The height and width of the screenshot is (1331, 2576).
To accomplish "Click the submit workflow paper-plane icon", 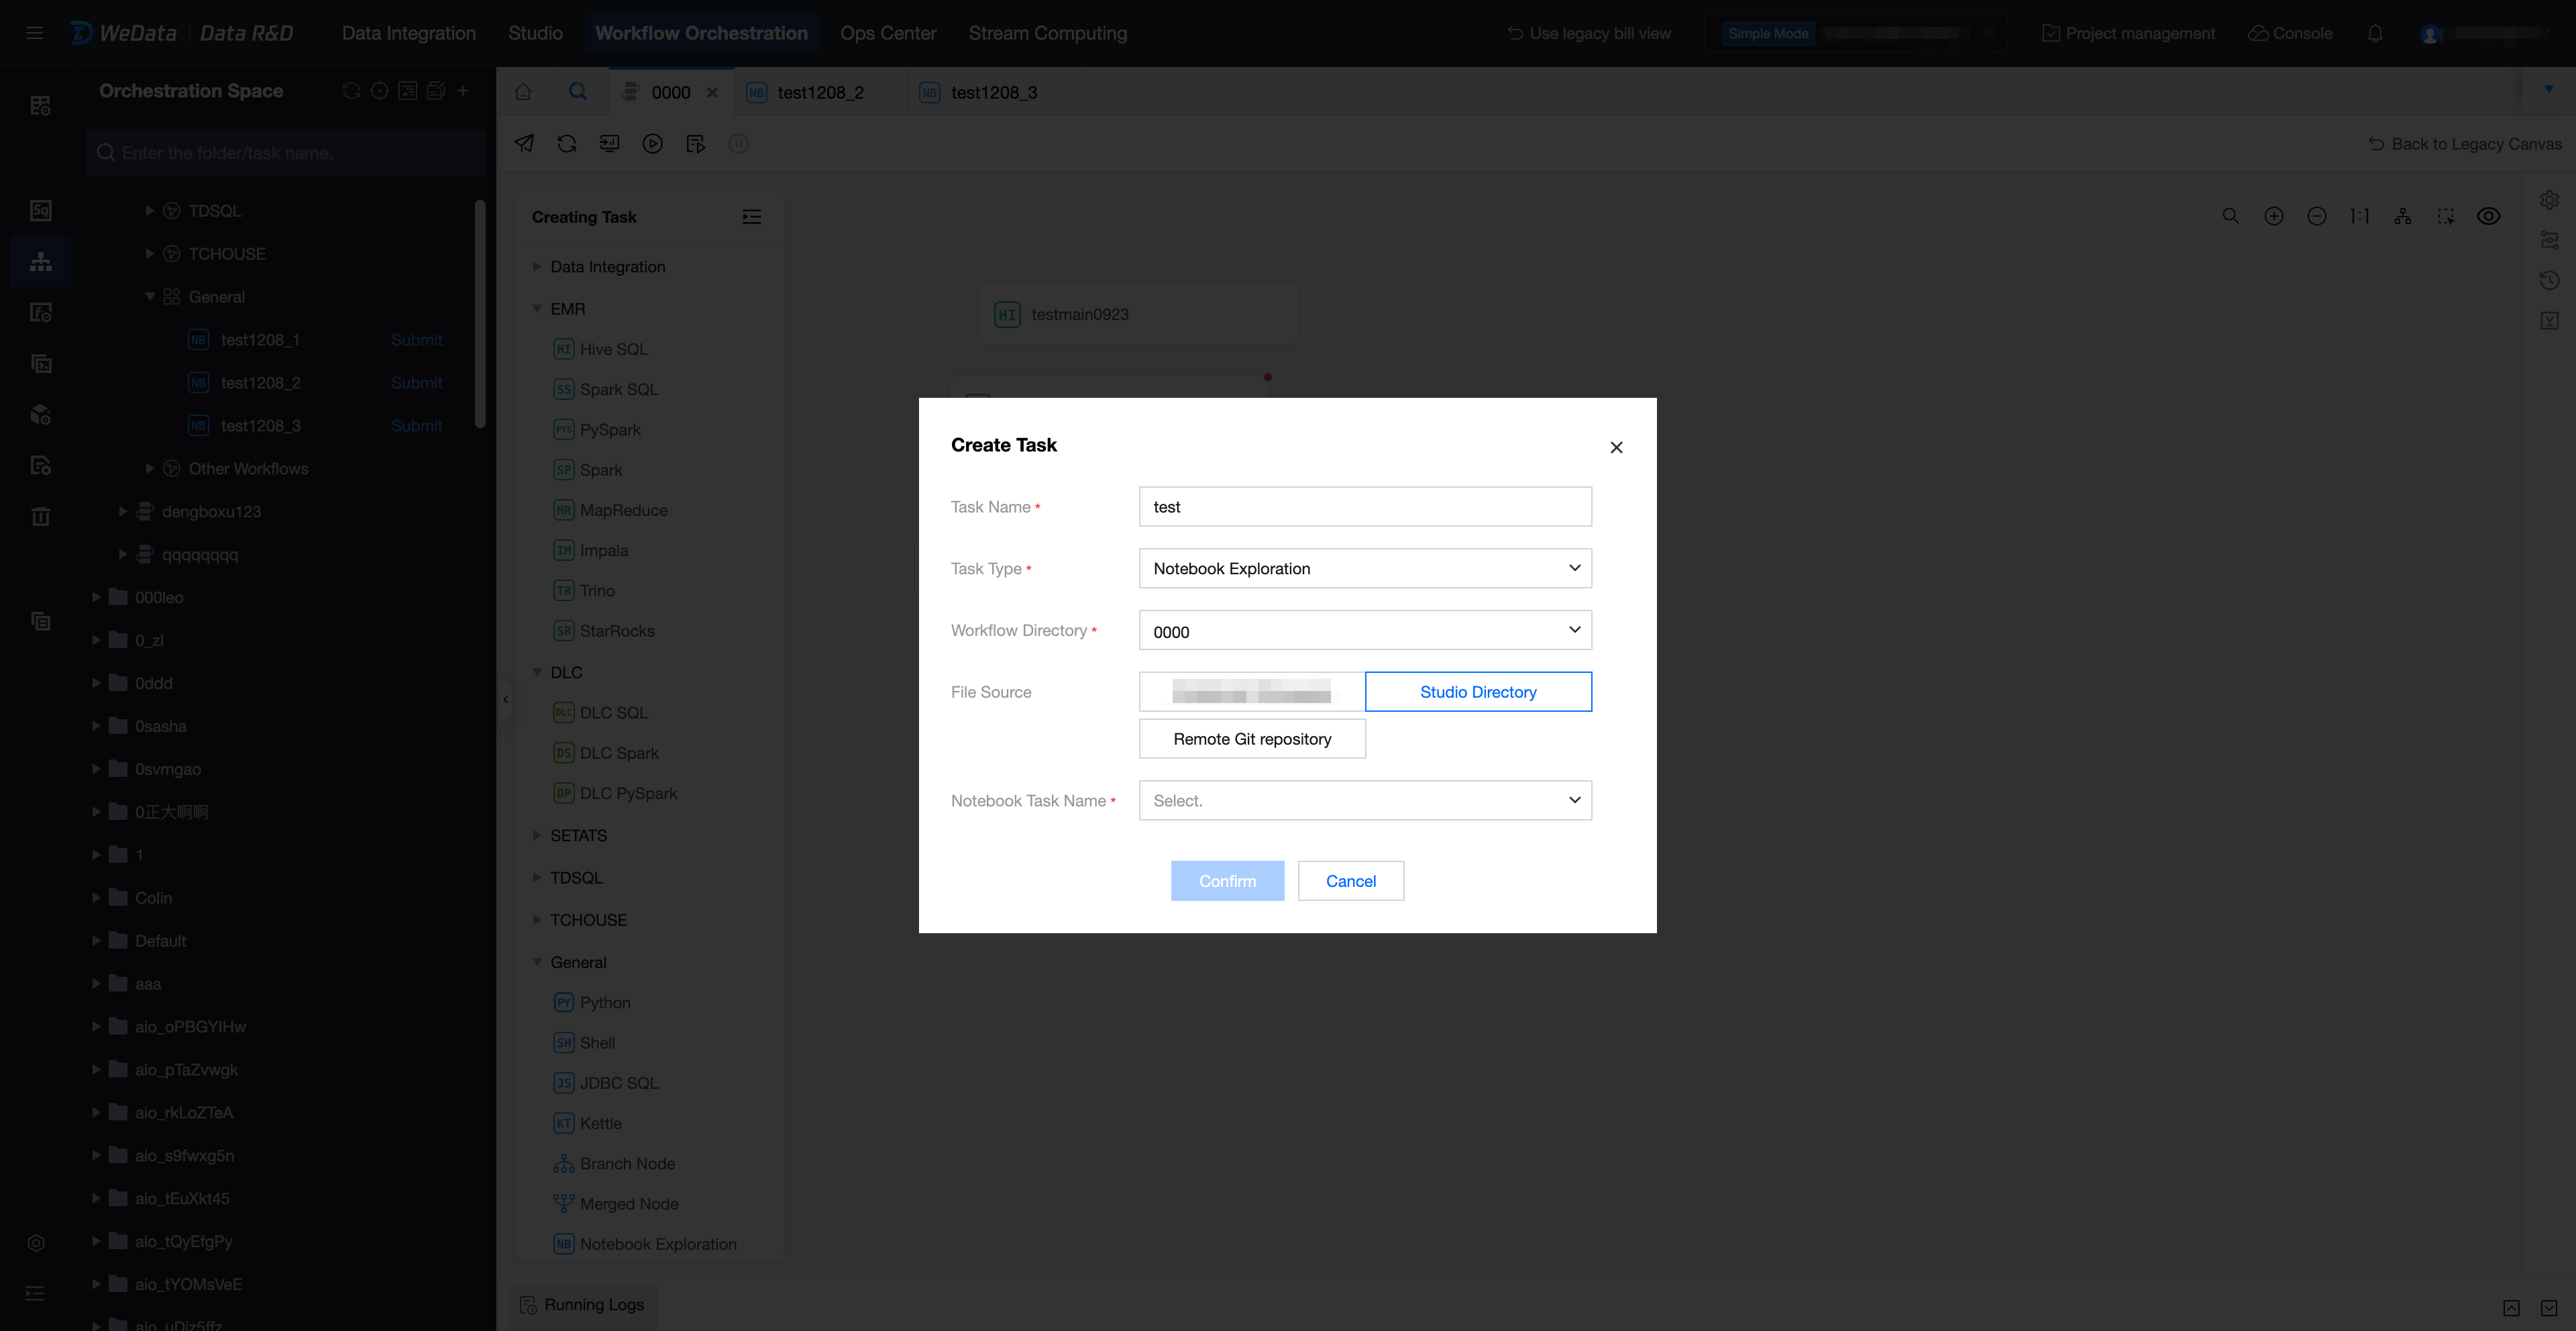I will [524, 143].
